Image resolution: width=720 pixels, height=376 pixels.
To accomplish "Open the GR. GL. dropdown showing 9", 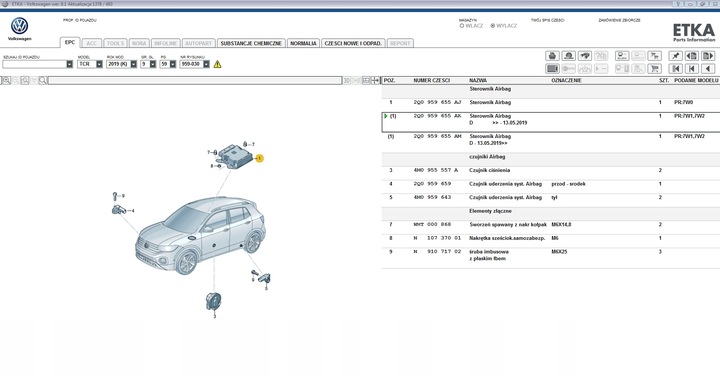I will [x=153, y=64].
